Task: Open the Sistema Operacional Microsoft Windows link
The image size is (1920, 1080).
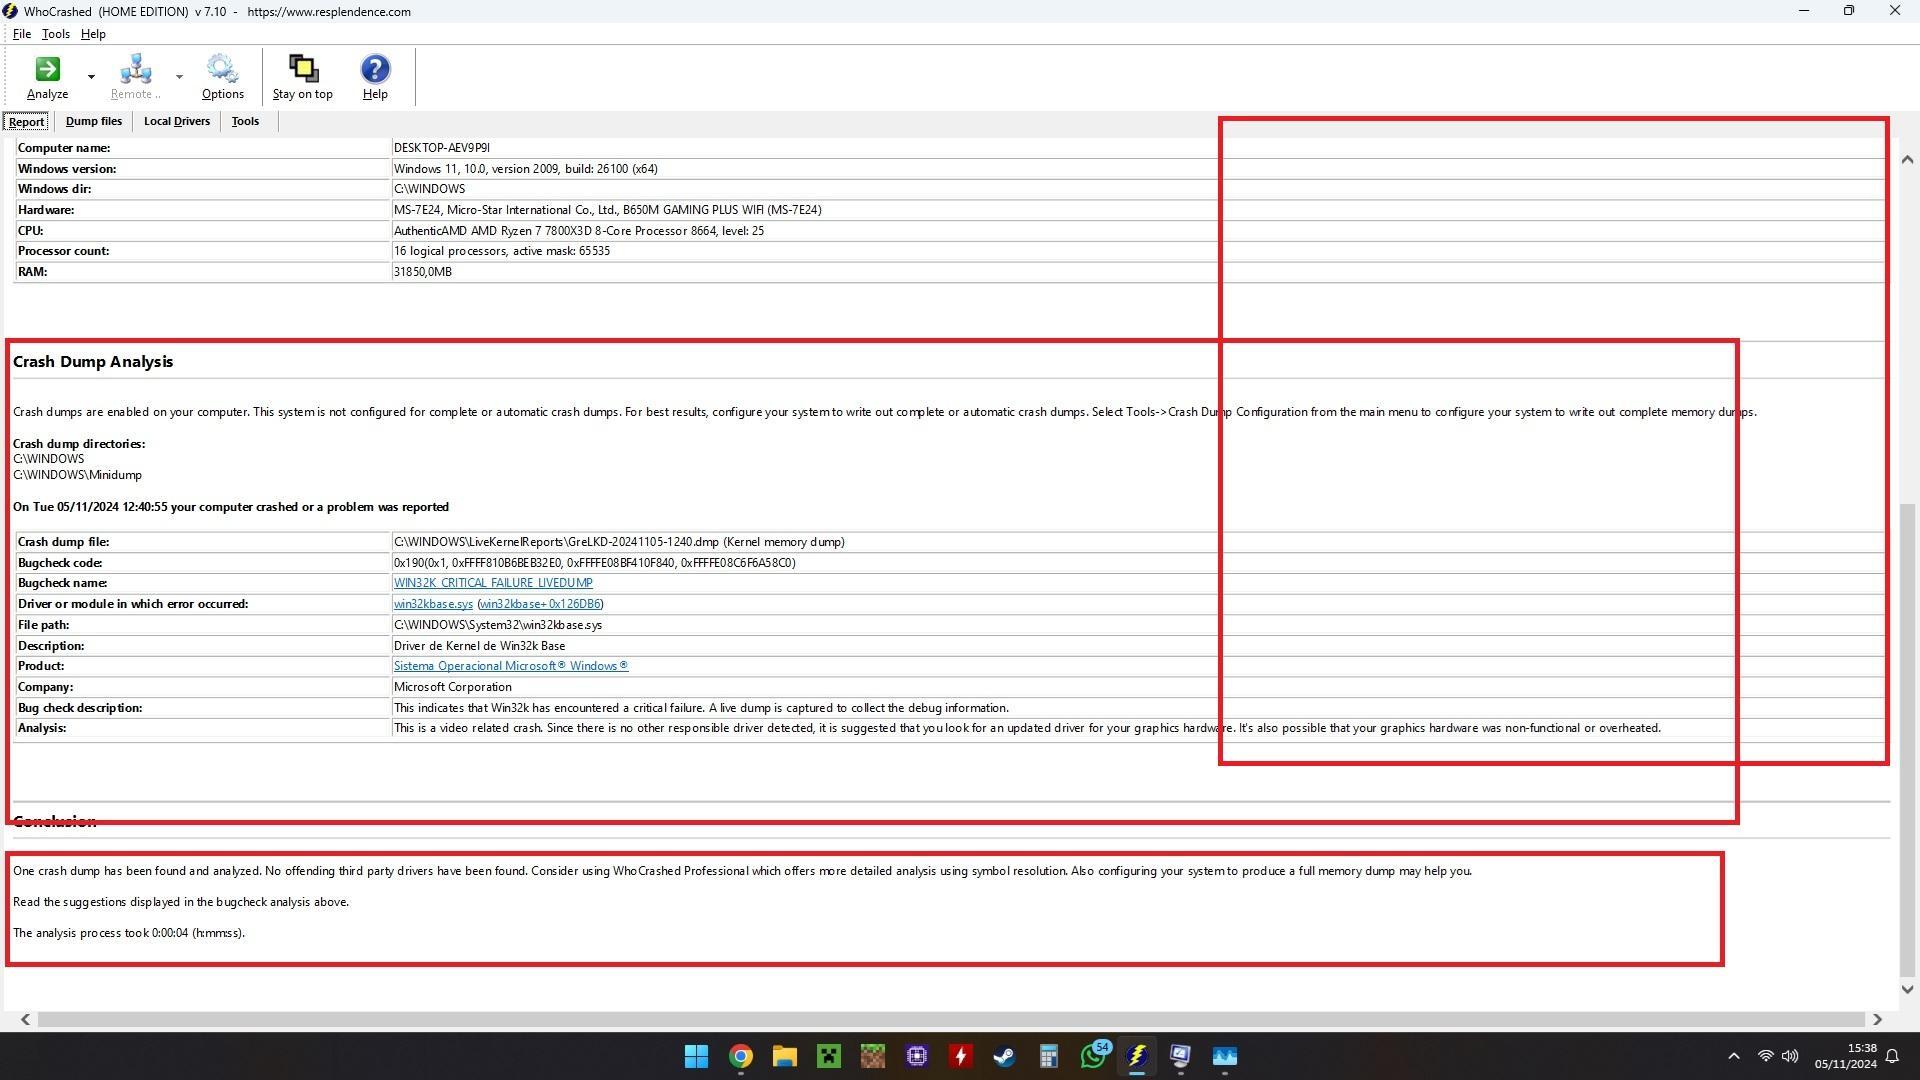Action: (511, 666)
